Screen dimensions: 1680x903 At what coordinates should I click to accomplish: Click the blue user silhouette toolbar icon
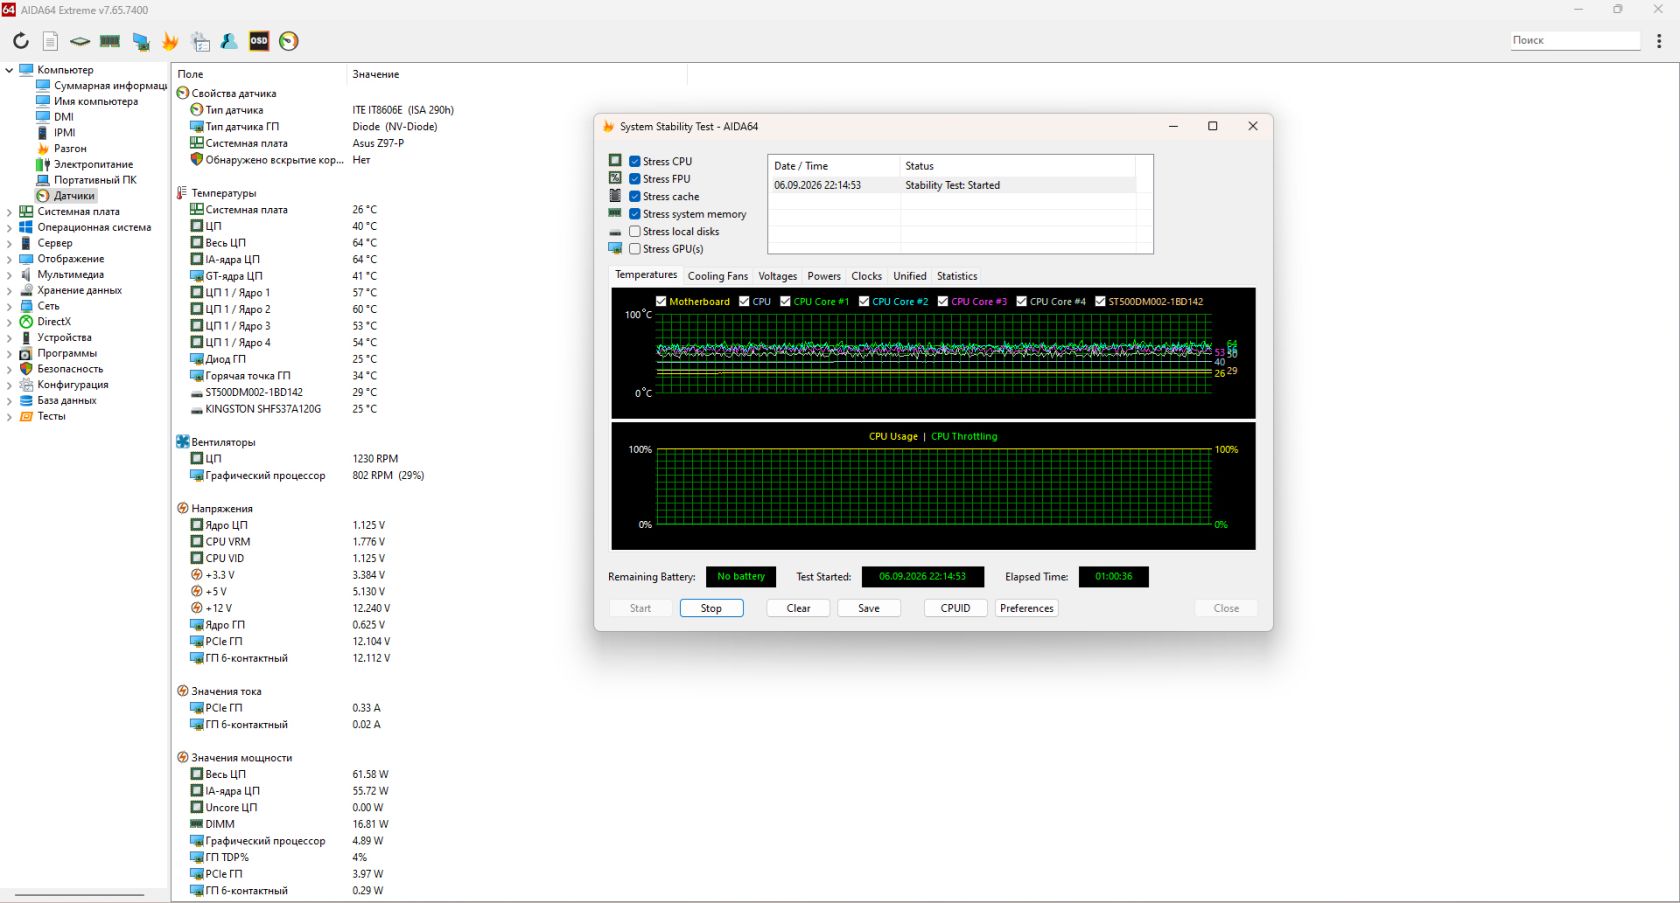click(229, 41)
